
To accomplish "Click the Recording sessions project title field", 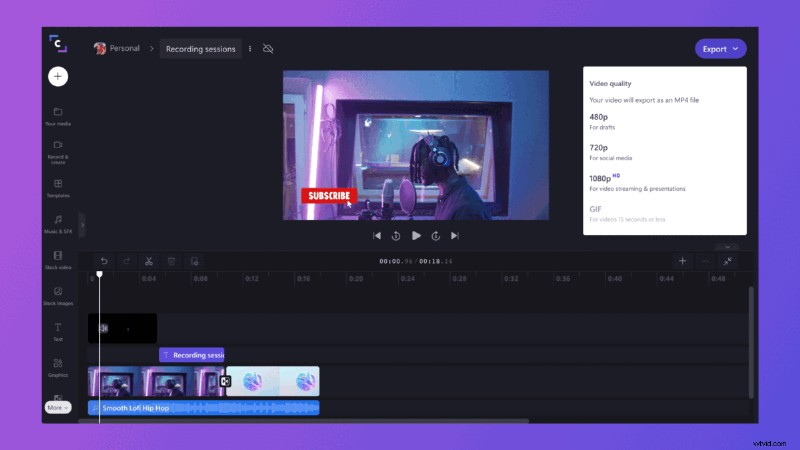I will [x=201, y=49].
